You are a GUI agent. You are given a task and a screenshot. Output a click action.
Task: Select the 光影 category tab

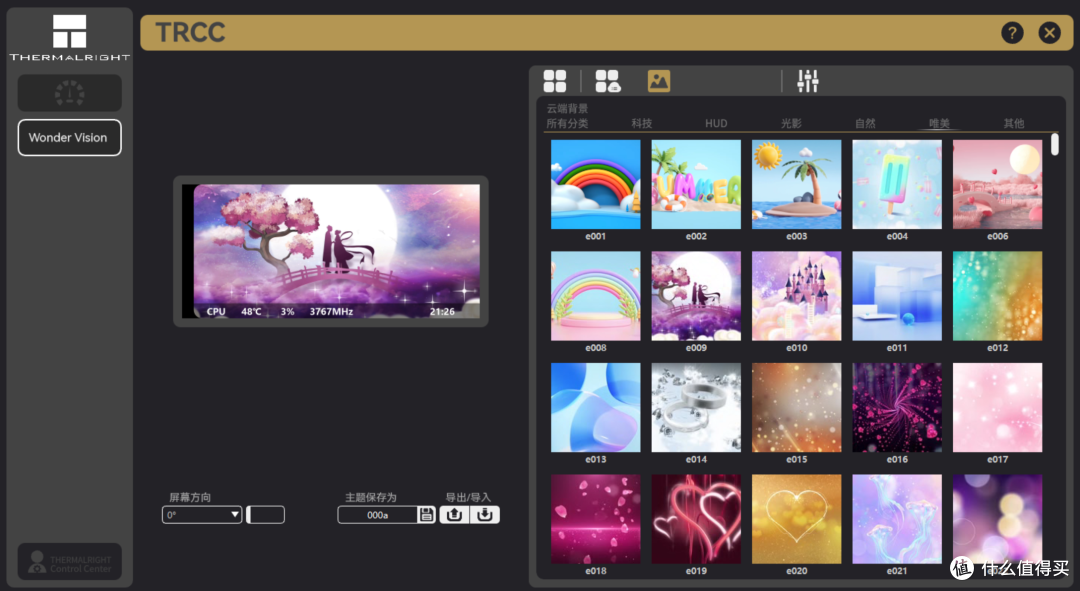(791, 123)
